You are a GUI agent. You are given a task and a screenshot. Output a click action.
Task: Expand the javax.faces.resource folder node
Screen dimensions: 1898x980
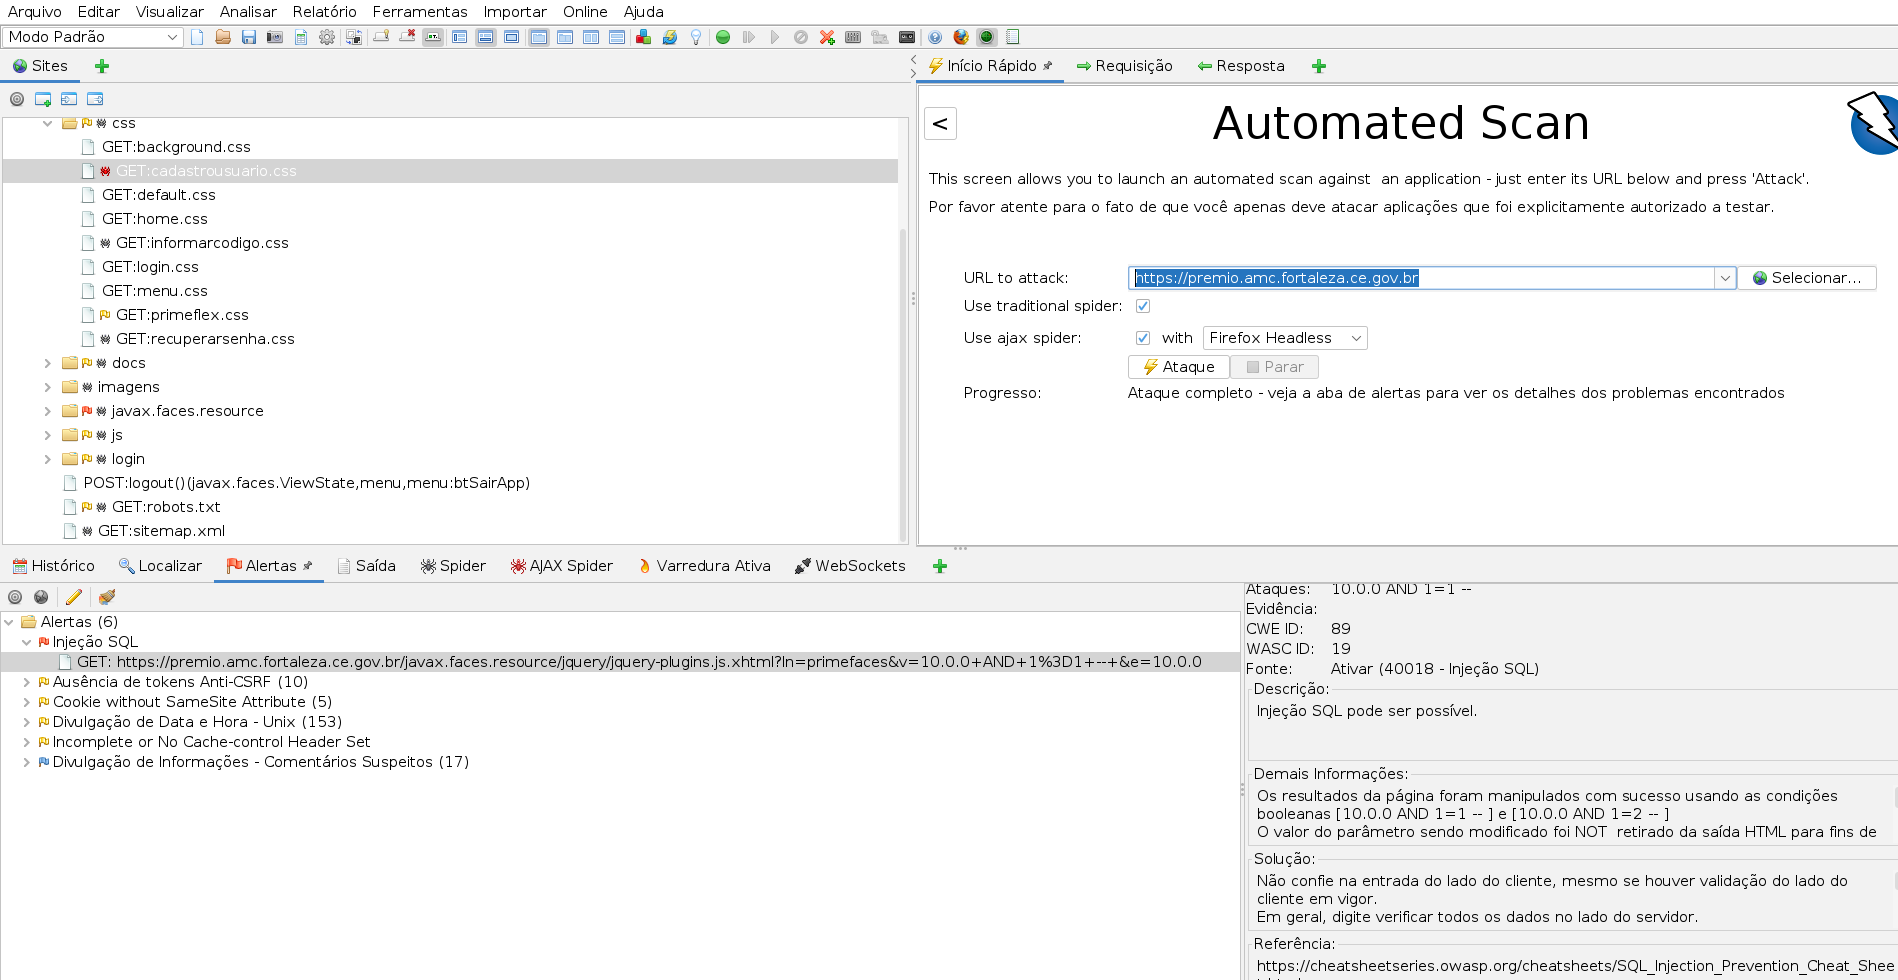[47, 411]
